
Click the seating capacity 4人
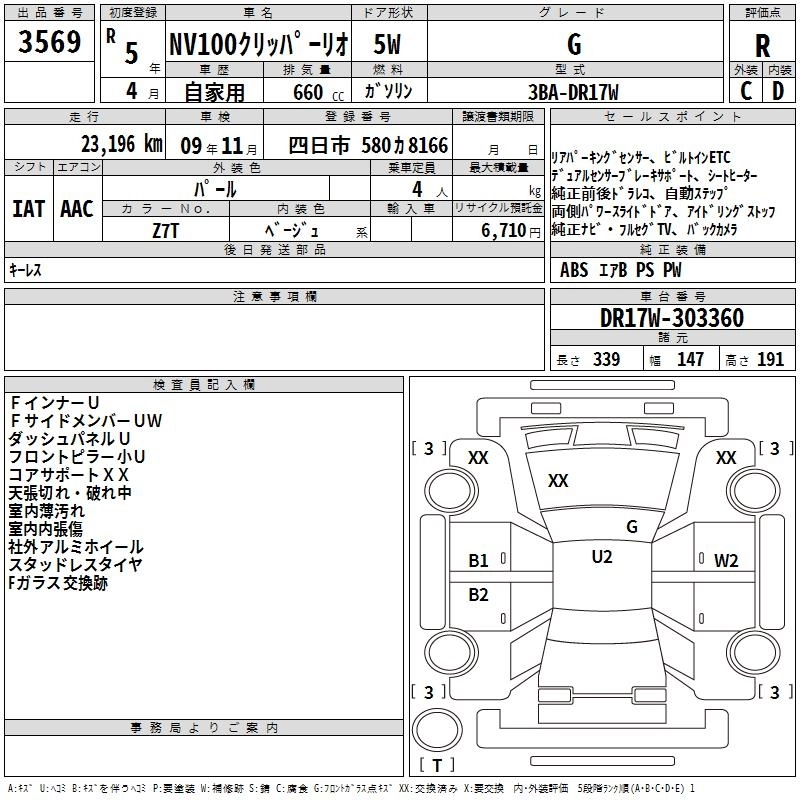click(x=430, y=190)
